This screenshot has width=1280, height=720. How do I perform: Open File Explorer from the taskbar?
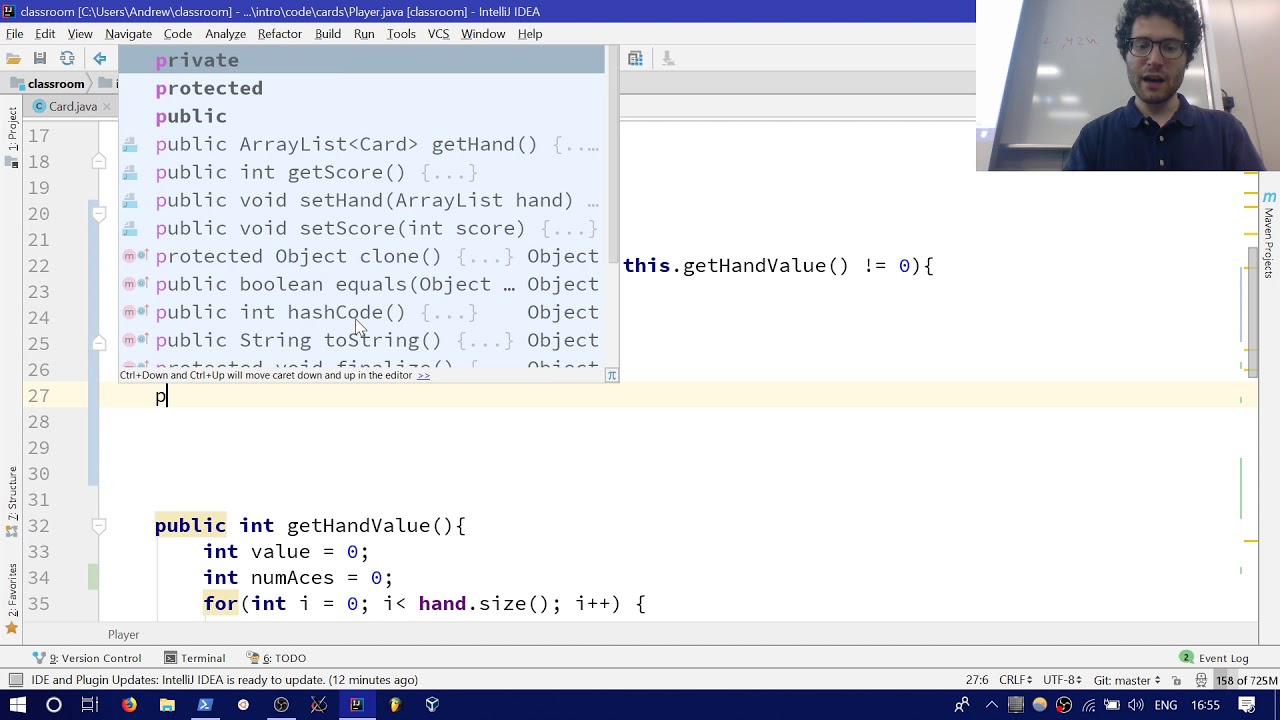pos(167,705)
